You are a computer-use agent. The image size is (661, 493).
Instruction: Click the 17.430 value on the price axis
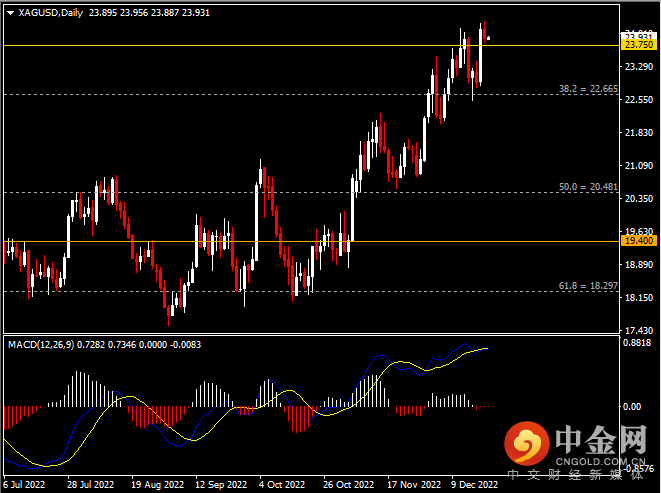tap(638, 330)
